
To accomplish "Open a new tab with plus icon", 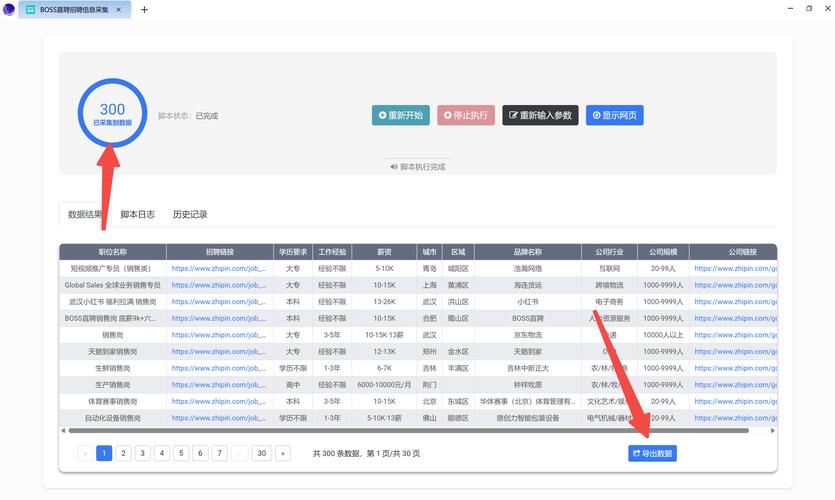I will pos(144,9).
